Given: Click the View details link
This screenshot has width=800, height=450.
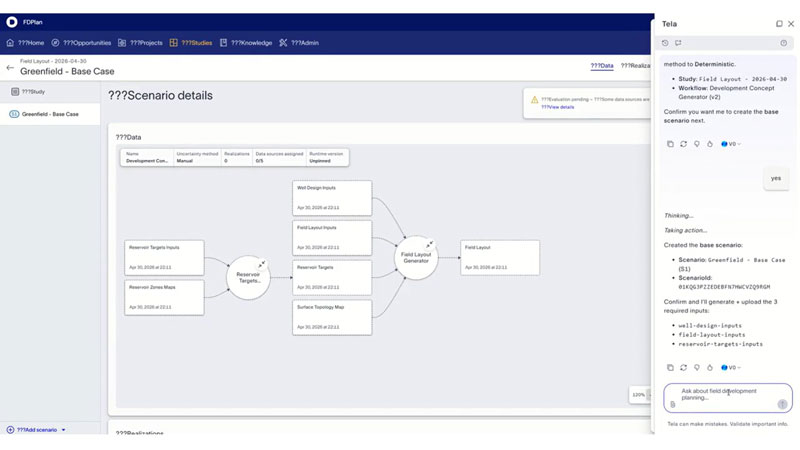Looking at the screenshot, I should 558,107.
